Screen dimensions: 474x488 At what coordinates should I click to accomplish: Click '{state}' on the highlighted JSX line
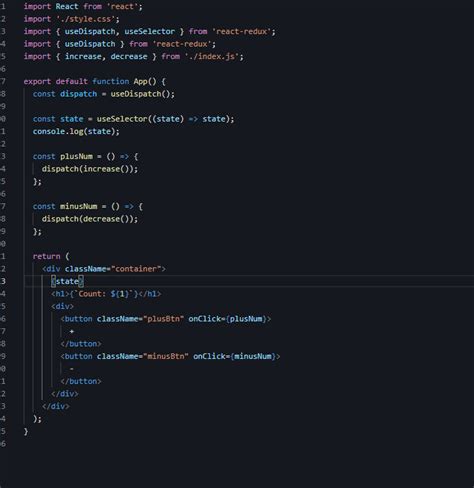[x=67, y=281]
